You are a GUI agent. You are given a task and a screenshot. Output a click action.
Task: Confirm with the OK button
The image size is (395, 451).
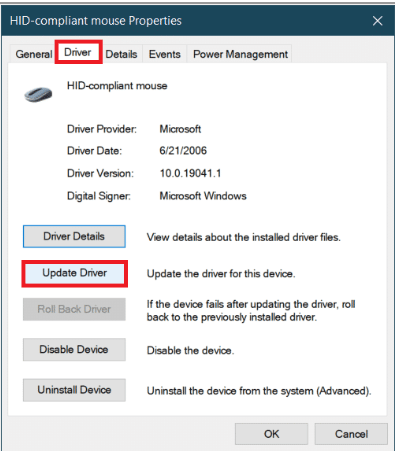[271, 434]
